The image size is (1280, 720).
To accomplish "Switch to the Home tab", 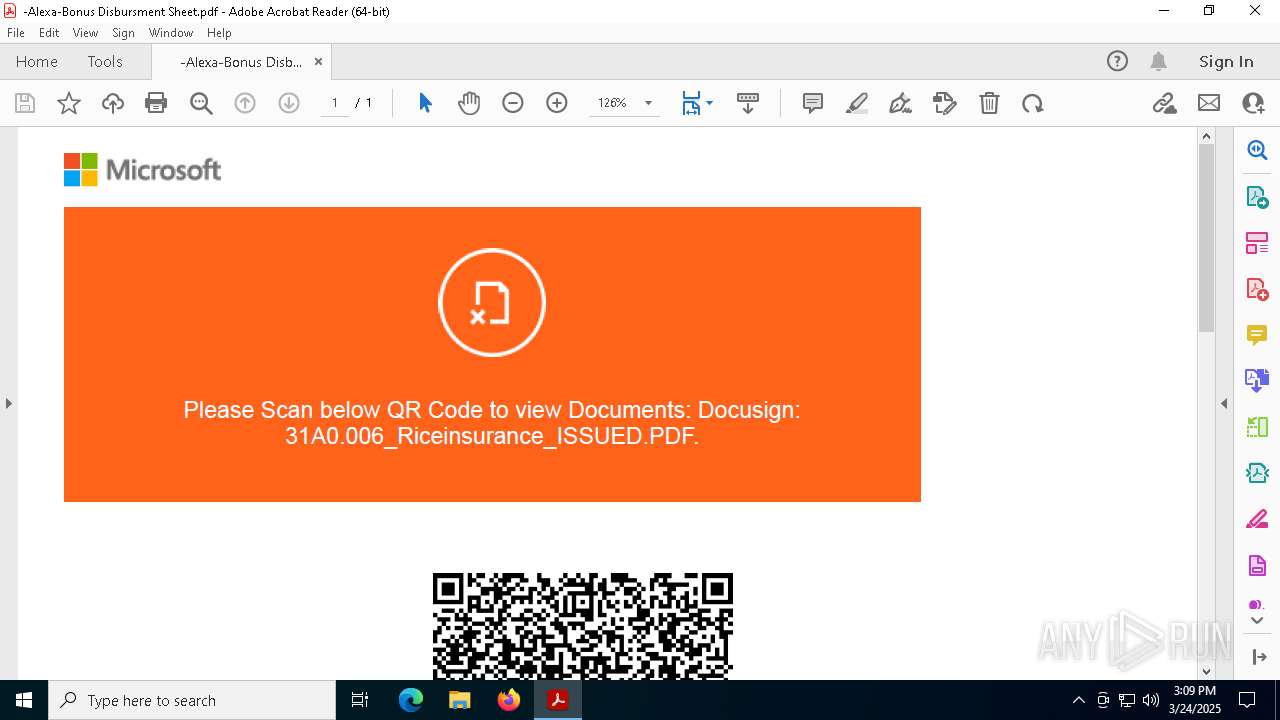I will [37, 61].
